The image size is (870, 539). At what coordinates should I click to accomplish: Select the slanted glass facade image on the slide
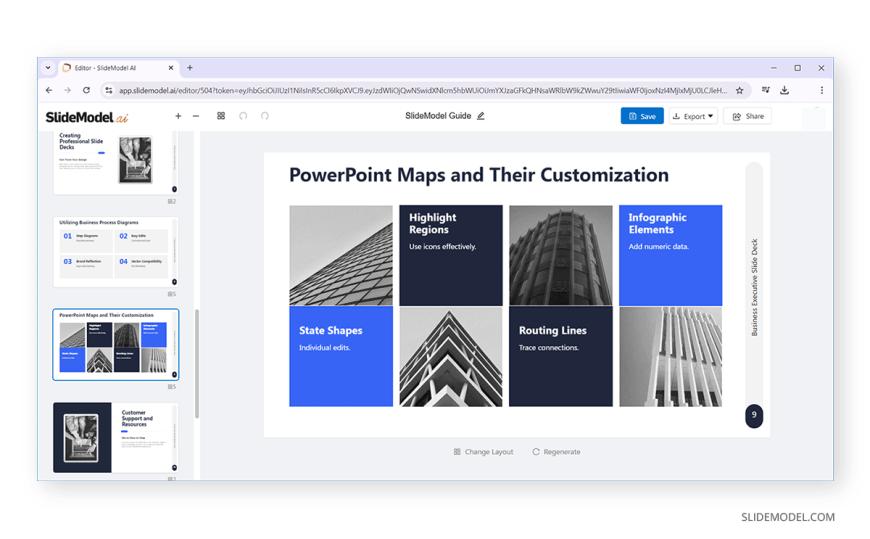(x=341, y=255)
